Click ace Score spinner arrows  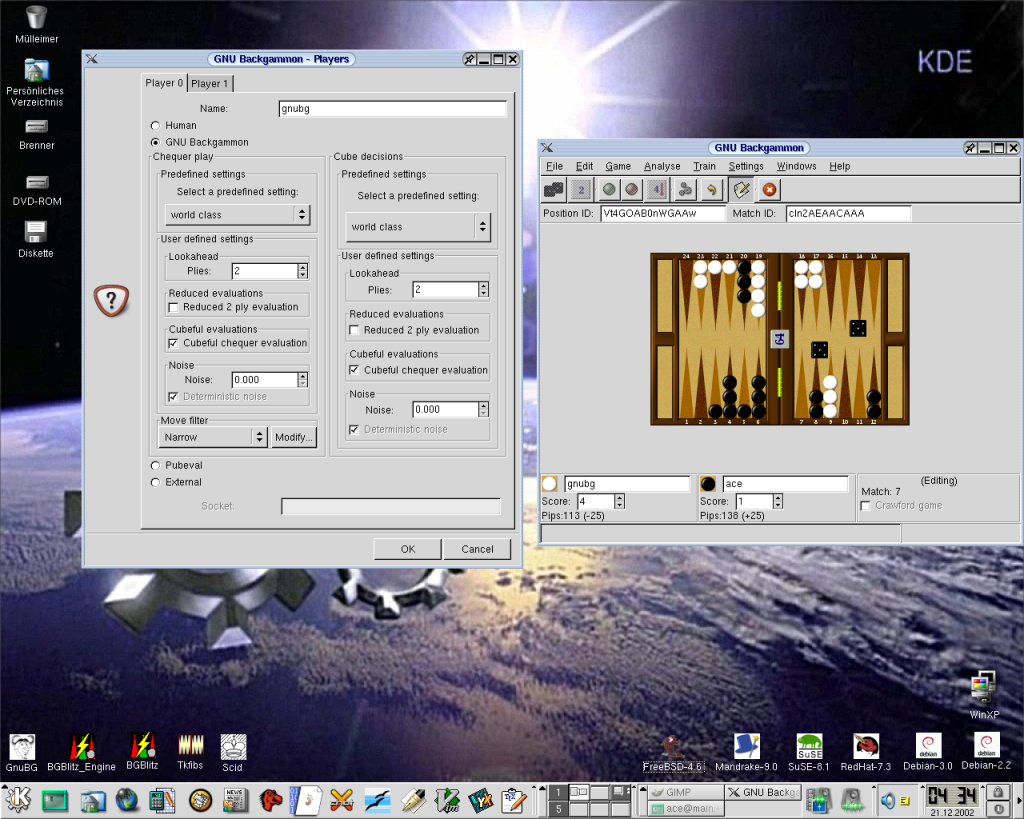tap(778, 502)
